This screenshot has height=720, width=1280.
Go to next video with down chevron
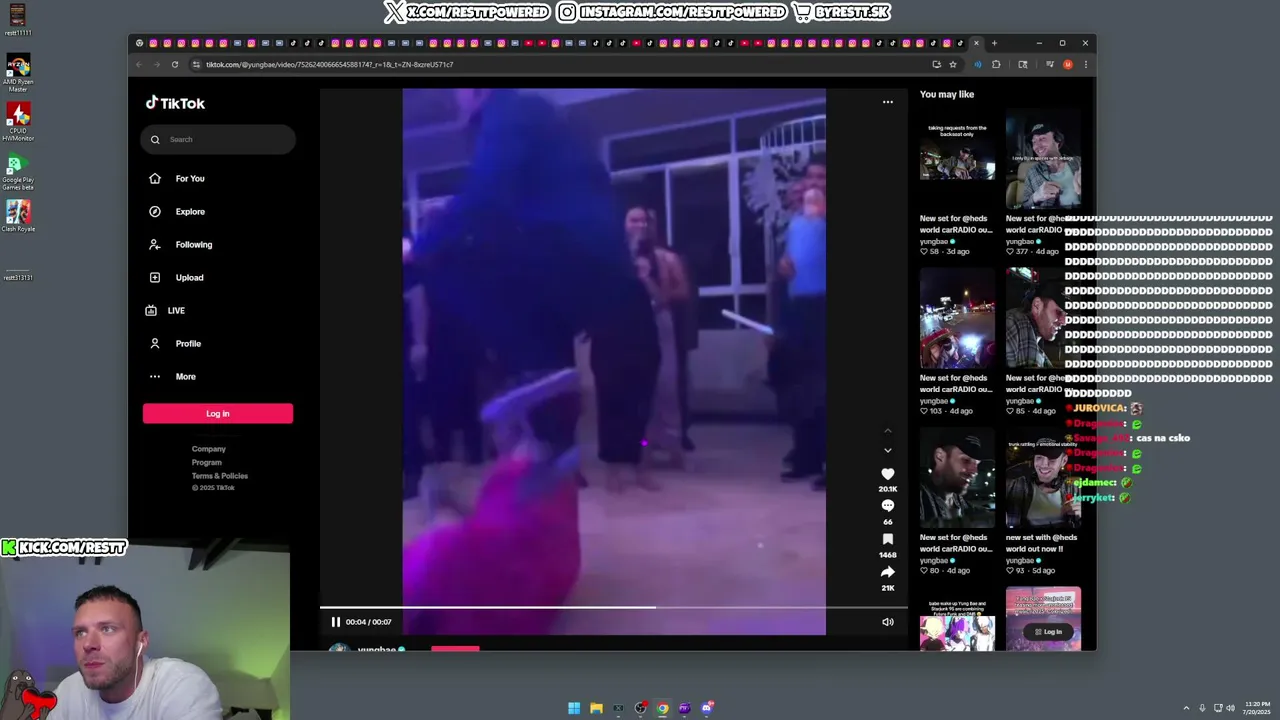coord(887,450)
